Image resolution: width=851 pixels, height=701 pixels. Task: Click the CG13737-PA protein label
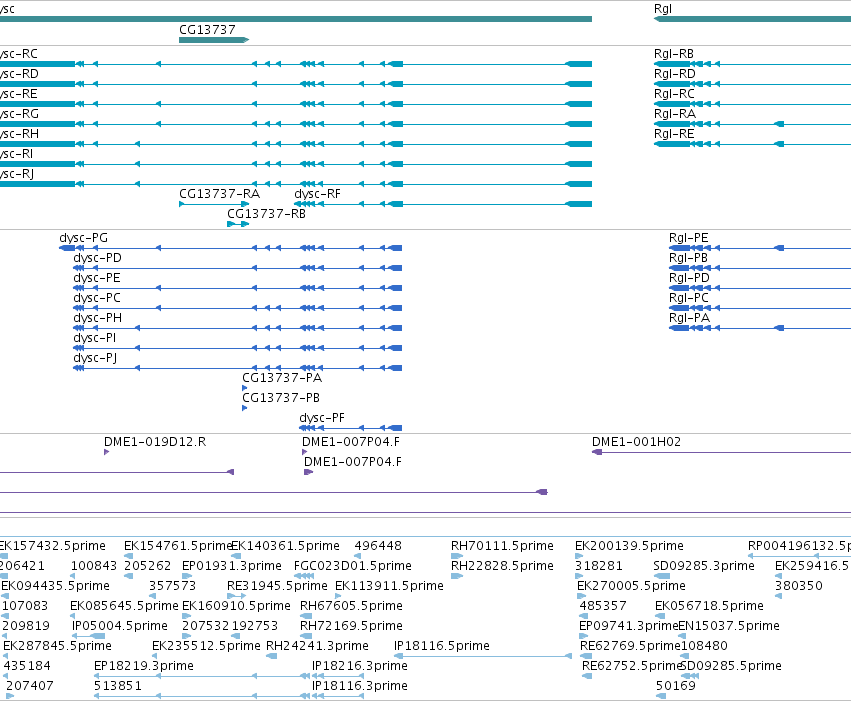(282, 378)
